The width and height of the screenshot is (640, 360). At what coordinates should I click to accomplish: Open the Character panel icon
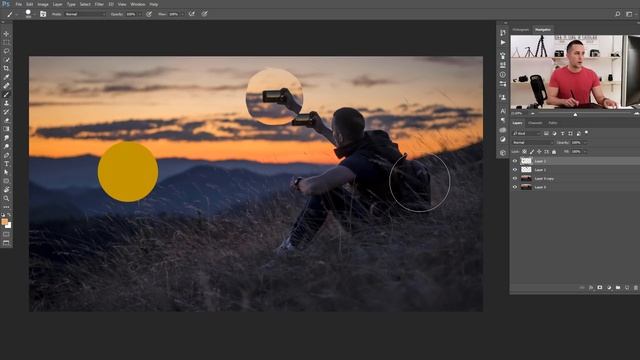pyautogui.click(x=503, y=111)
